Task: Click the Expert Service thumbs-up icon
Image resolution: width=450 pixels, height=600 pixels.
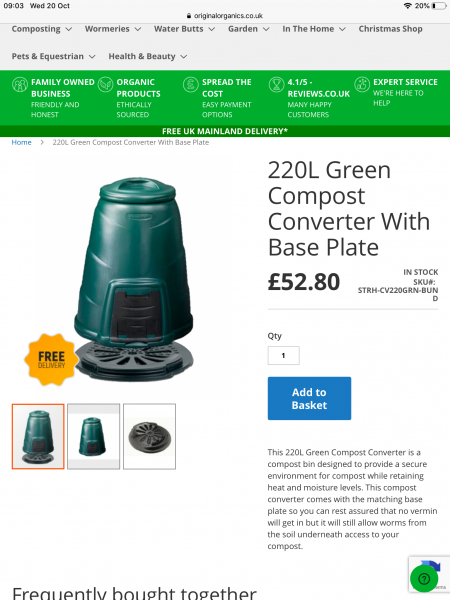Action: click(x=362, y=85)
